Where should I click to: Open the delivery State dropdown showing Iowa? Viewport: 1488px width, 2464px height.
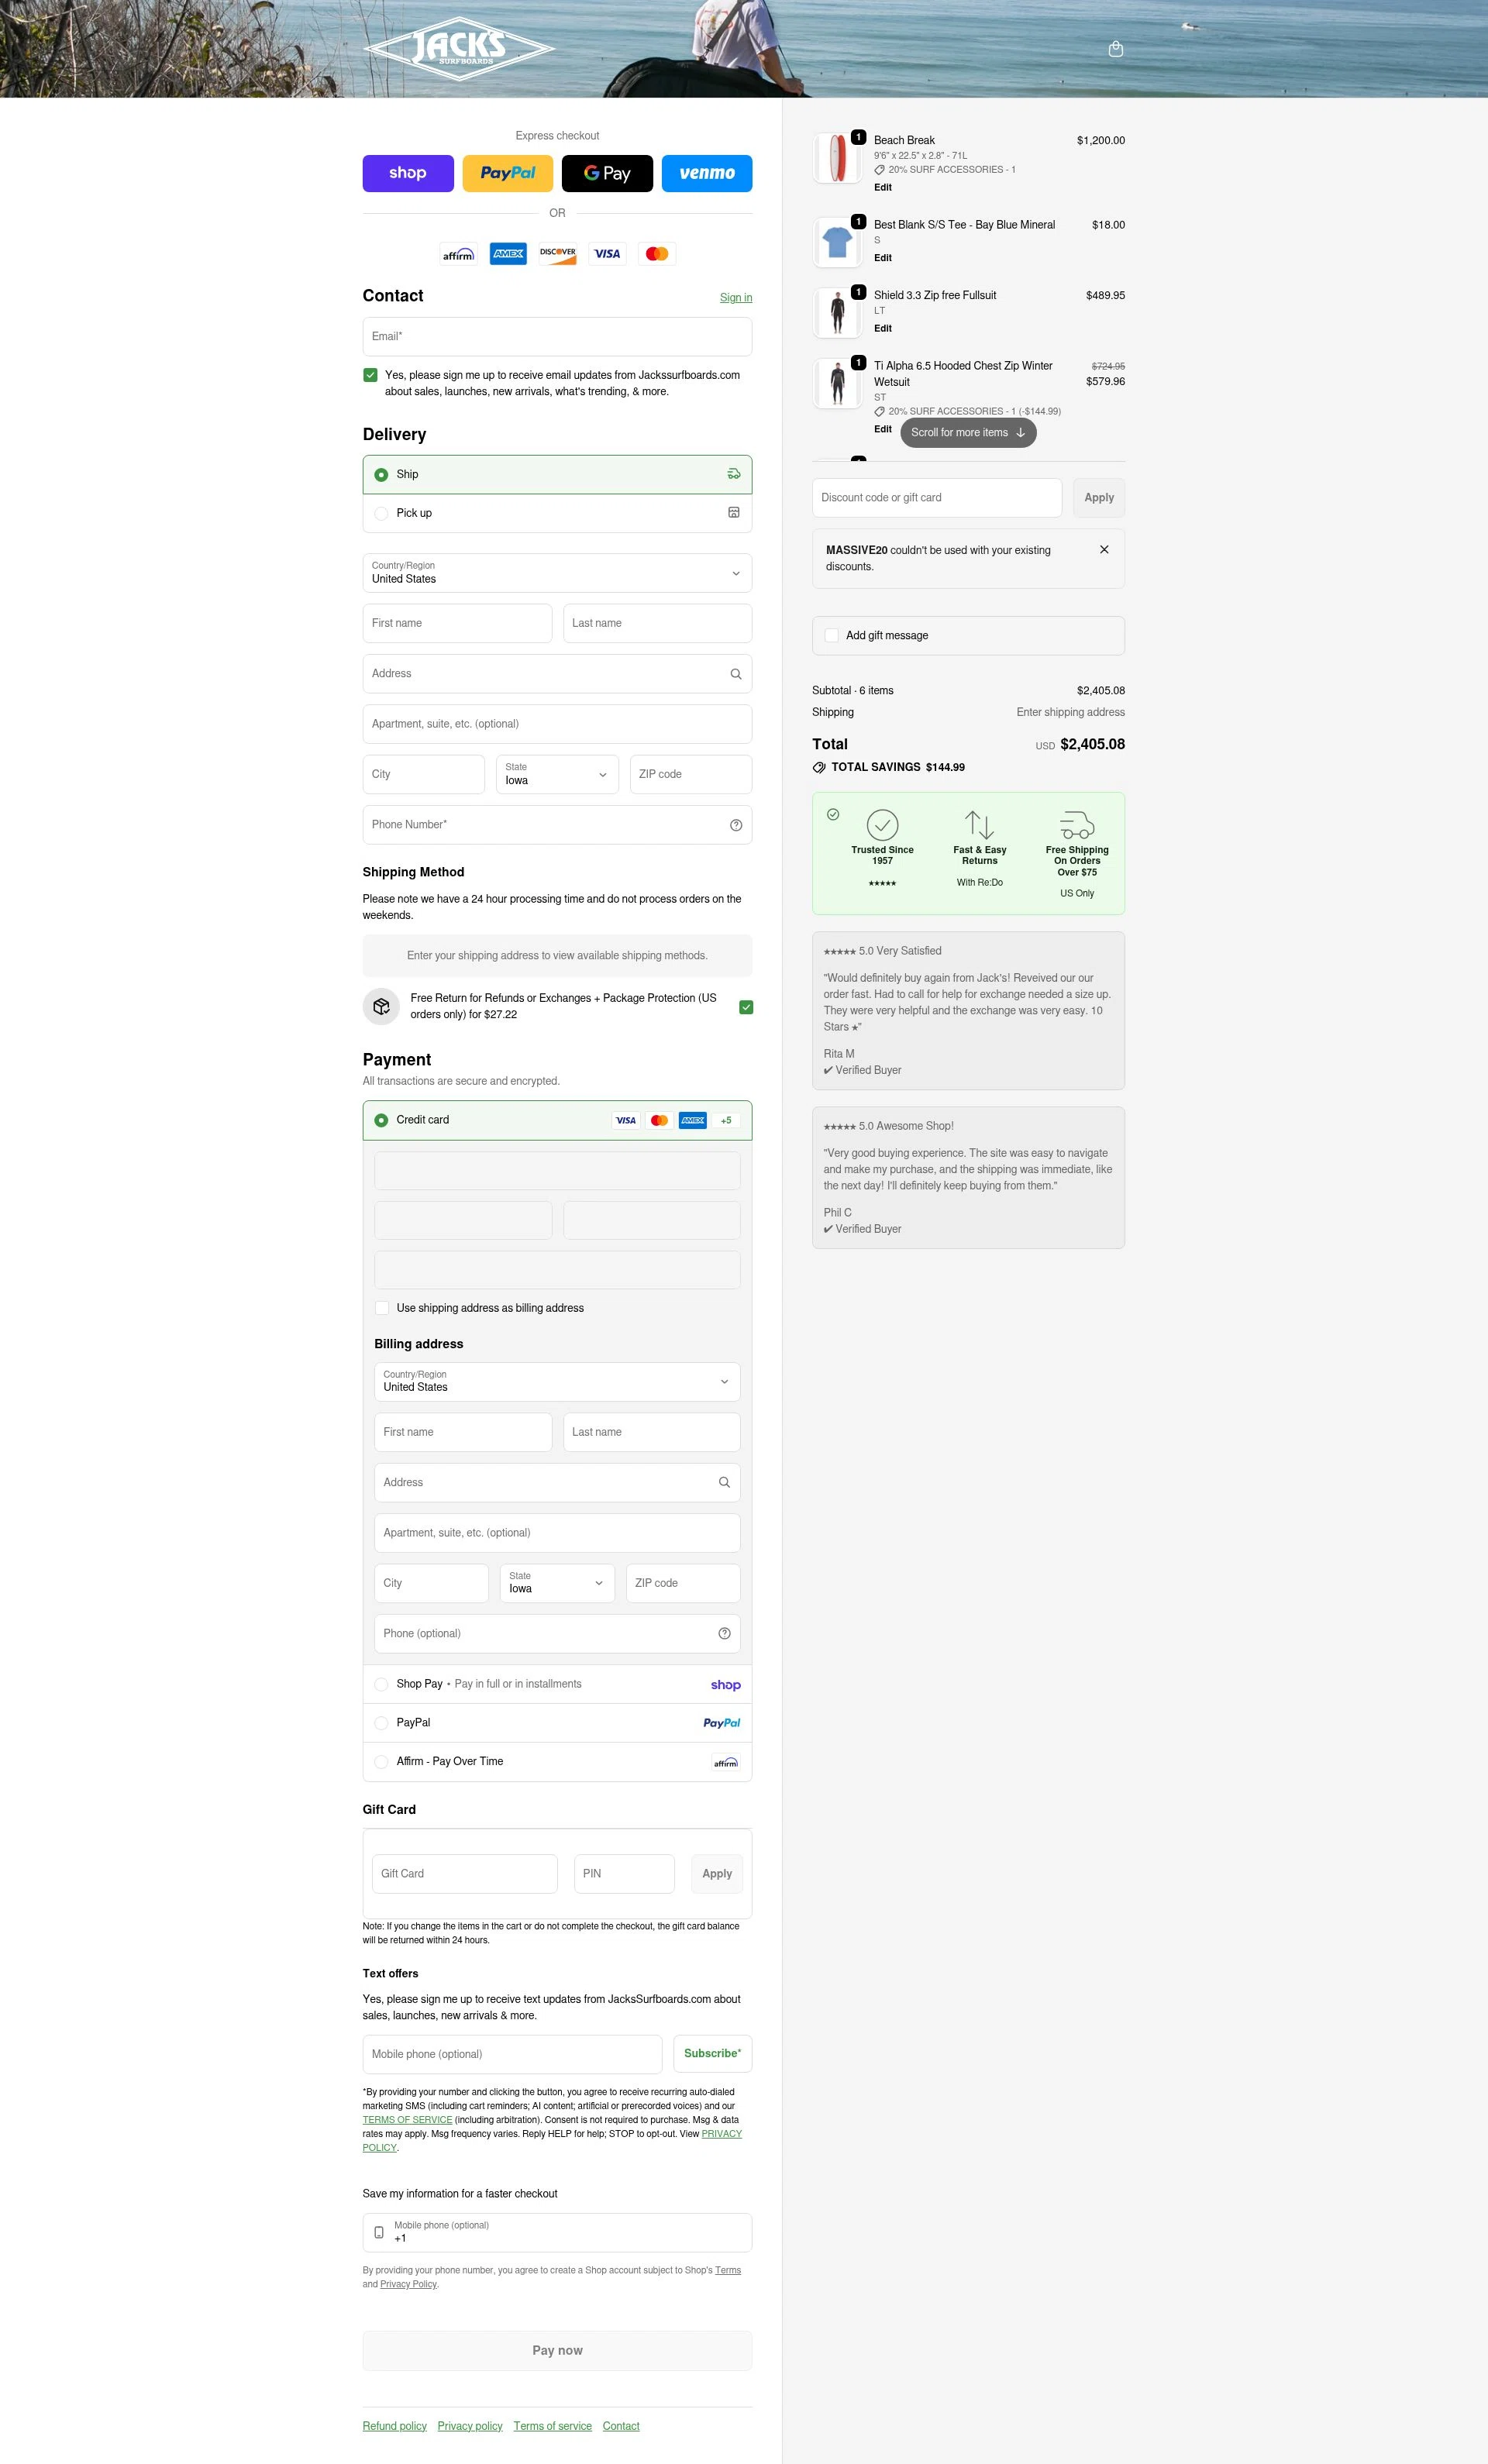[557, 774]
